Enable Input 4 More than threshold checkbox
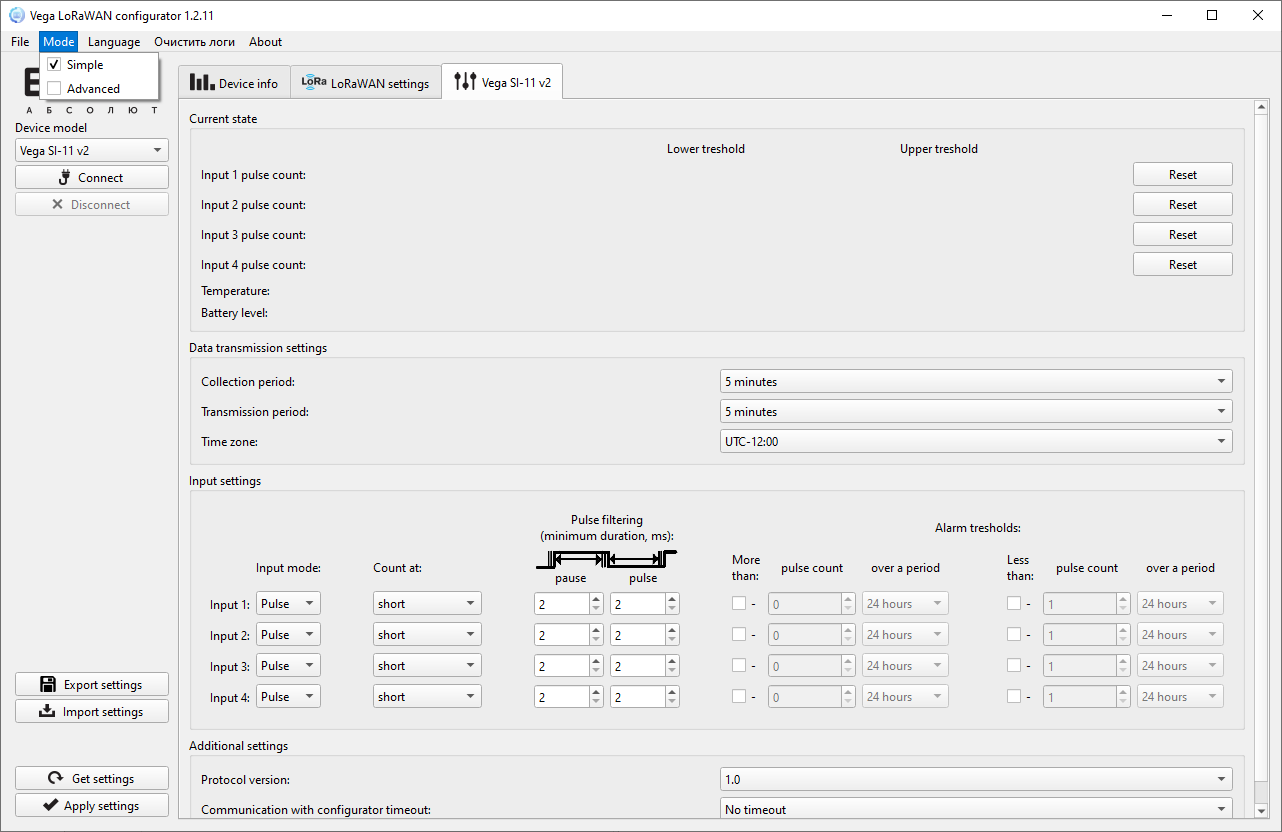Image resolution: width=1282 pixels, height=832 pixels. (x=739, y=697)
